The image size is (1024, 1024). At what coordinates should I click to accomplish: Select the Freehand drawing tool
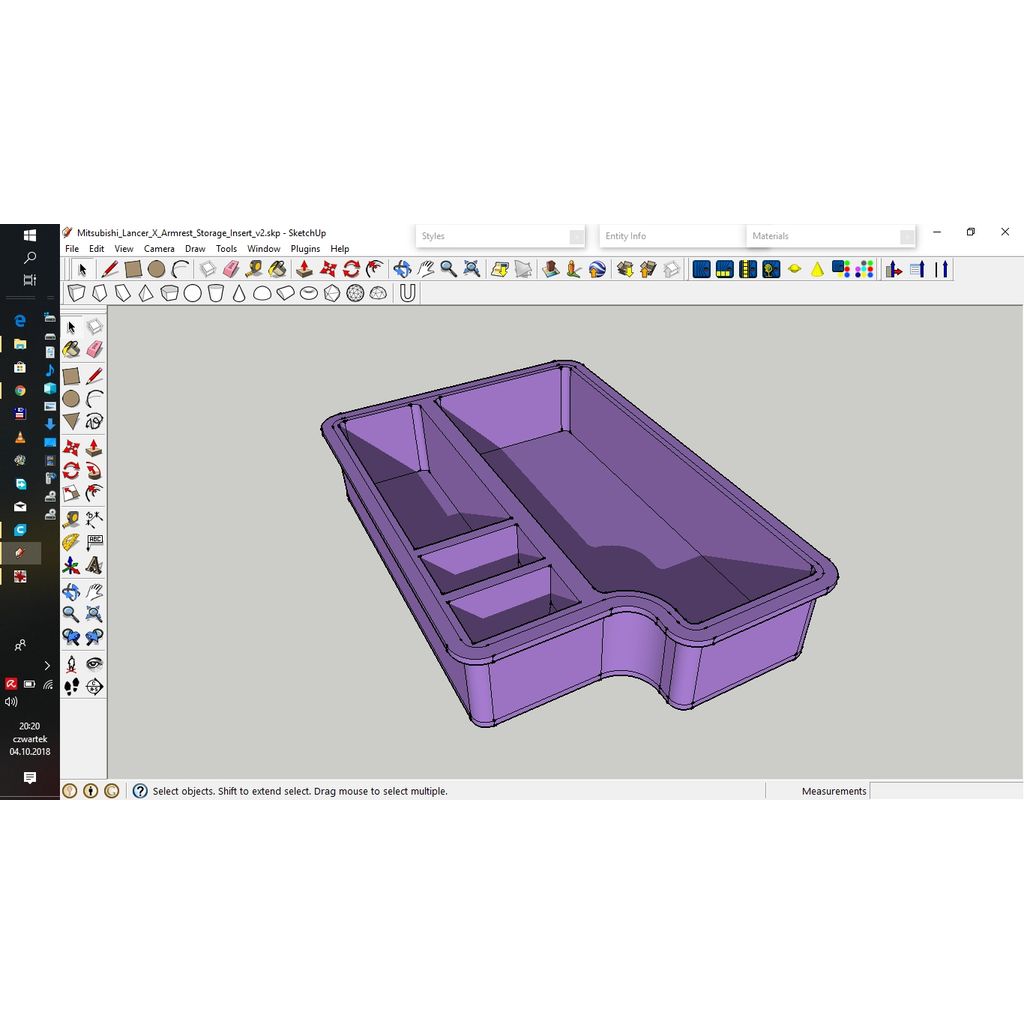pyautogui.click(x=94, y=422)
